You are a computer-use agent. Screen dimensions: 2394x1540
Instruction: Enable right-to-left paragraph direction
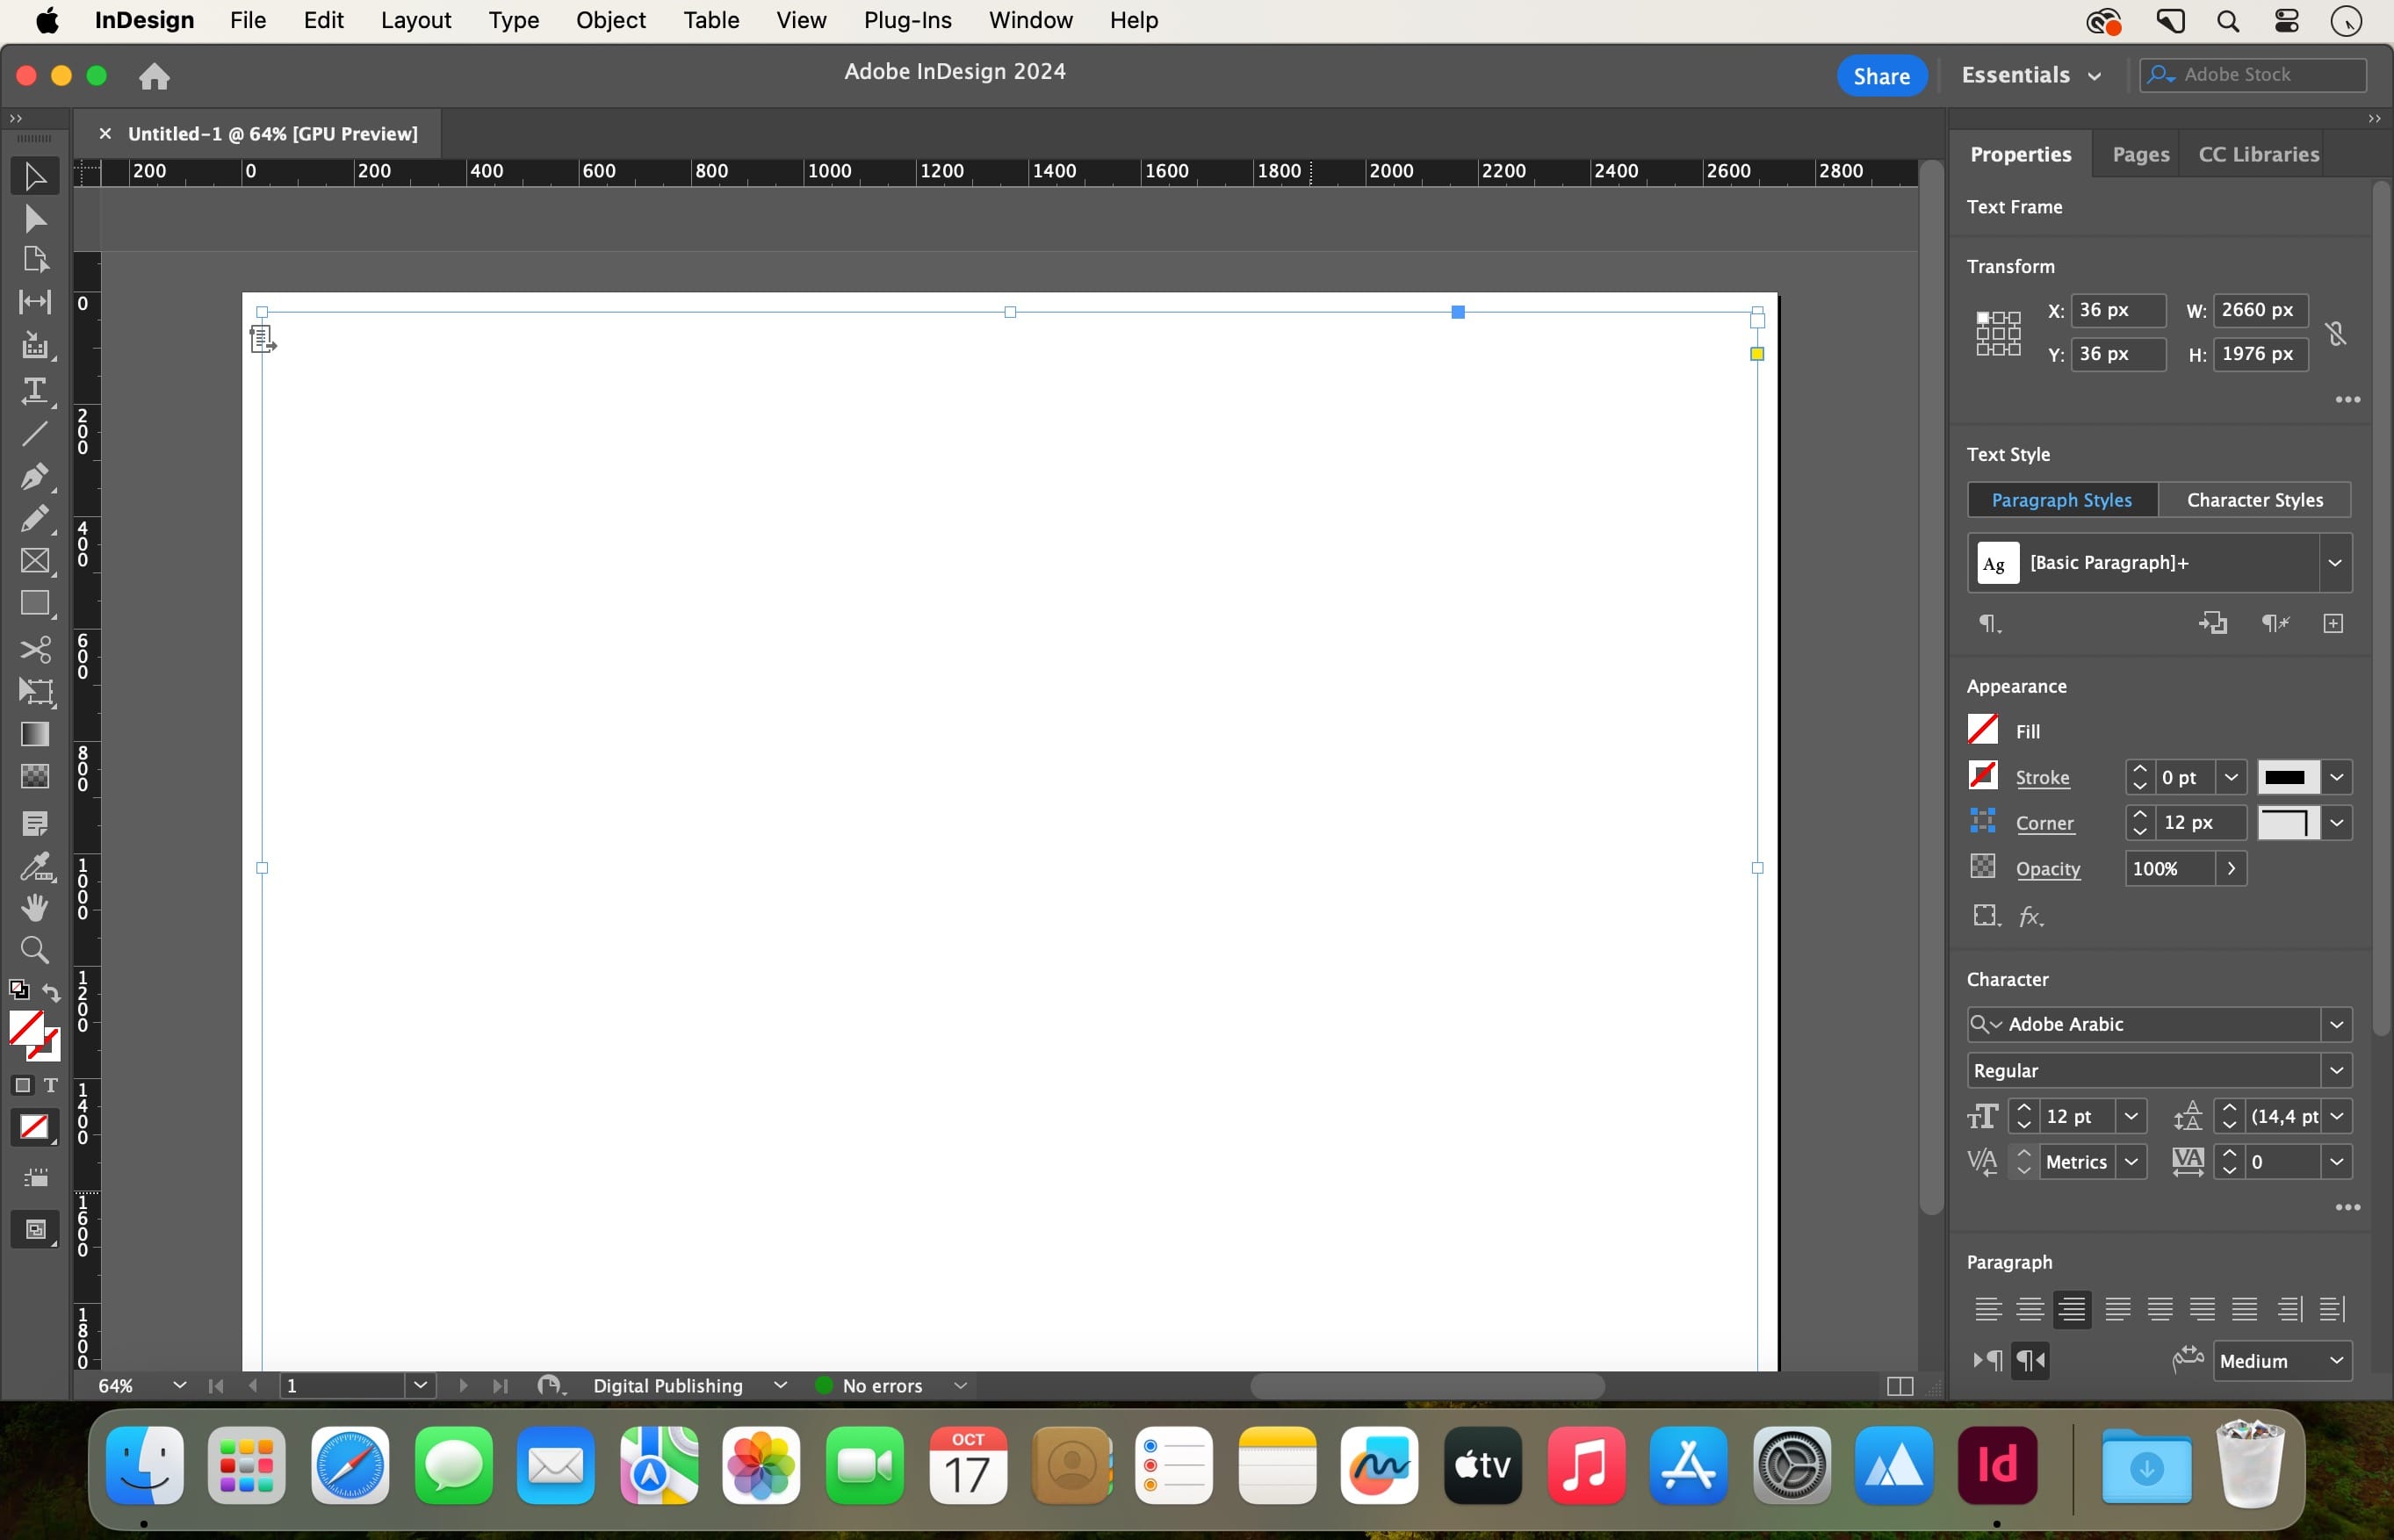click(x=2030, y=1360)
